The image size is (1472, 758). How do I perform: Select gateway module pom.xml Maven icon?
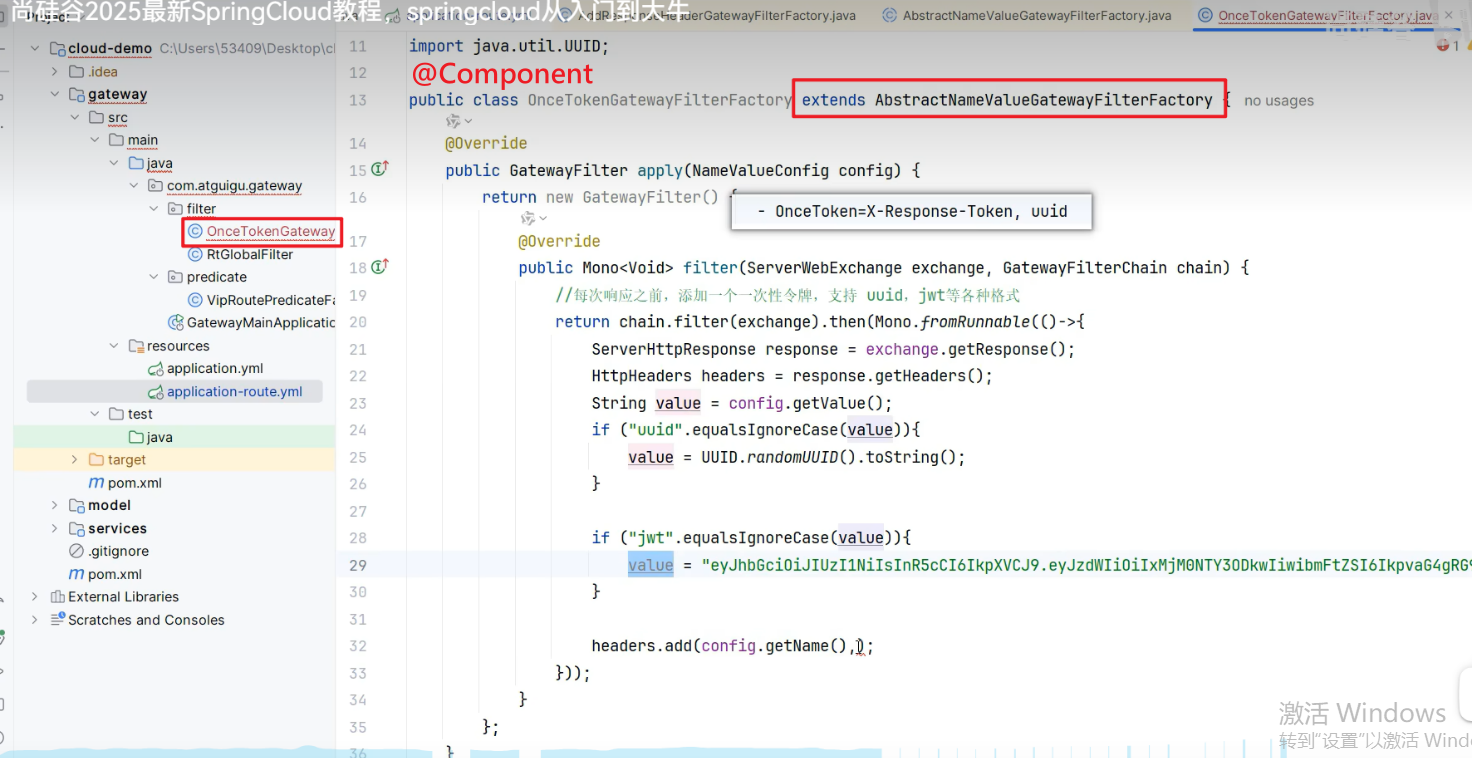tap(96, 483)
